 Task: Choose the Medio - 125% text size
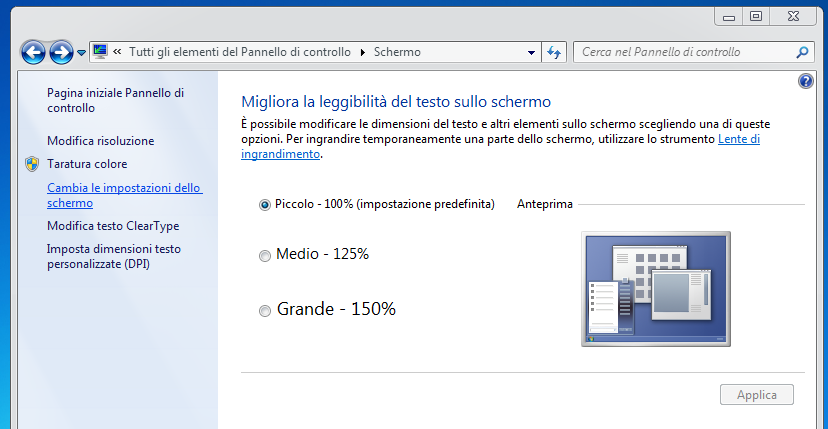coord(265,255)
